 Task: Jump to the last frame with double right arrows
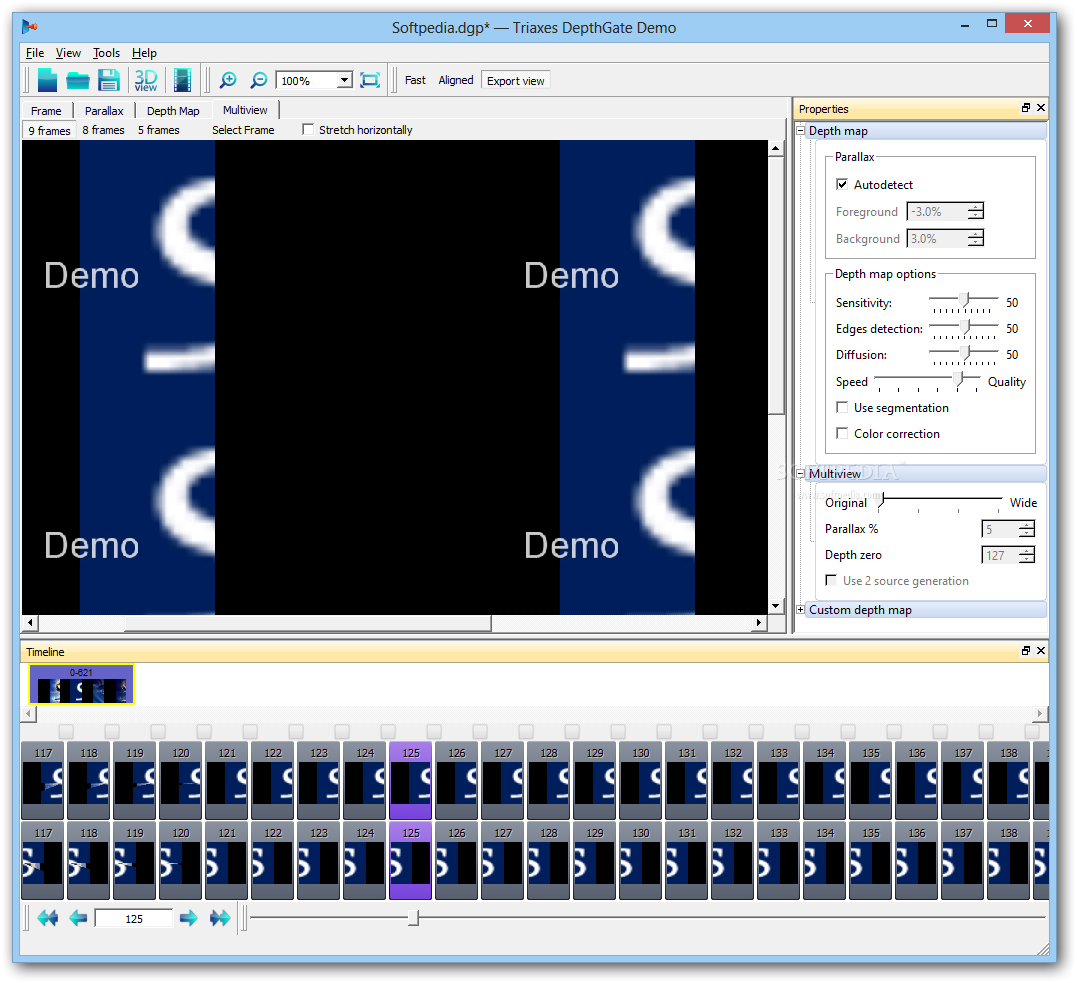(x=220, y=918)
